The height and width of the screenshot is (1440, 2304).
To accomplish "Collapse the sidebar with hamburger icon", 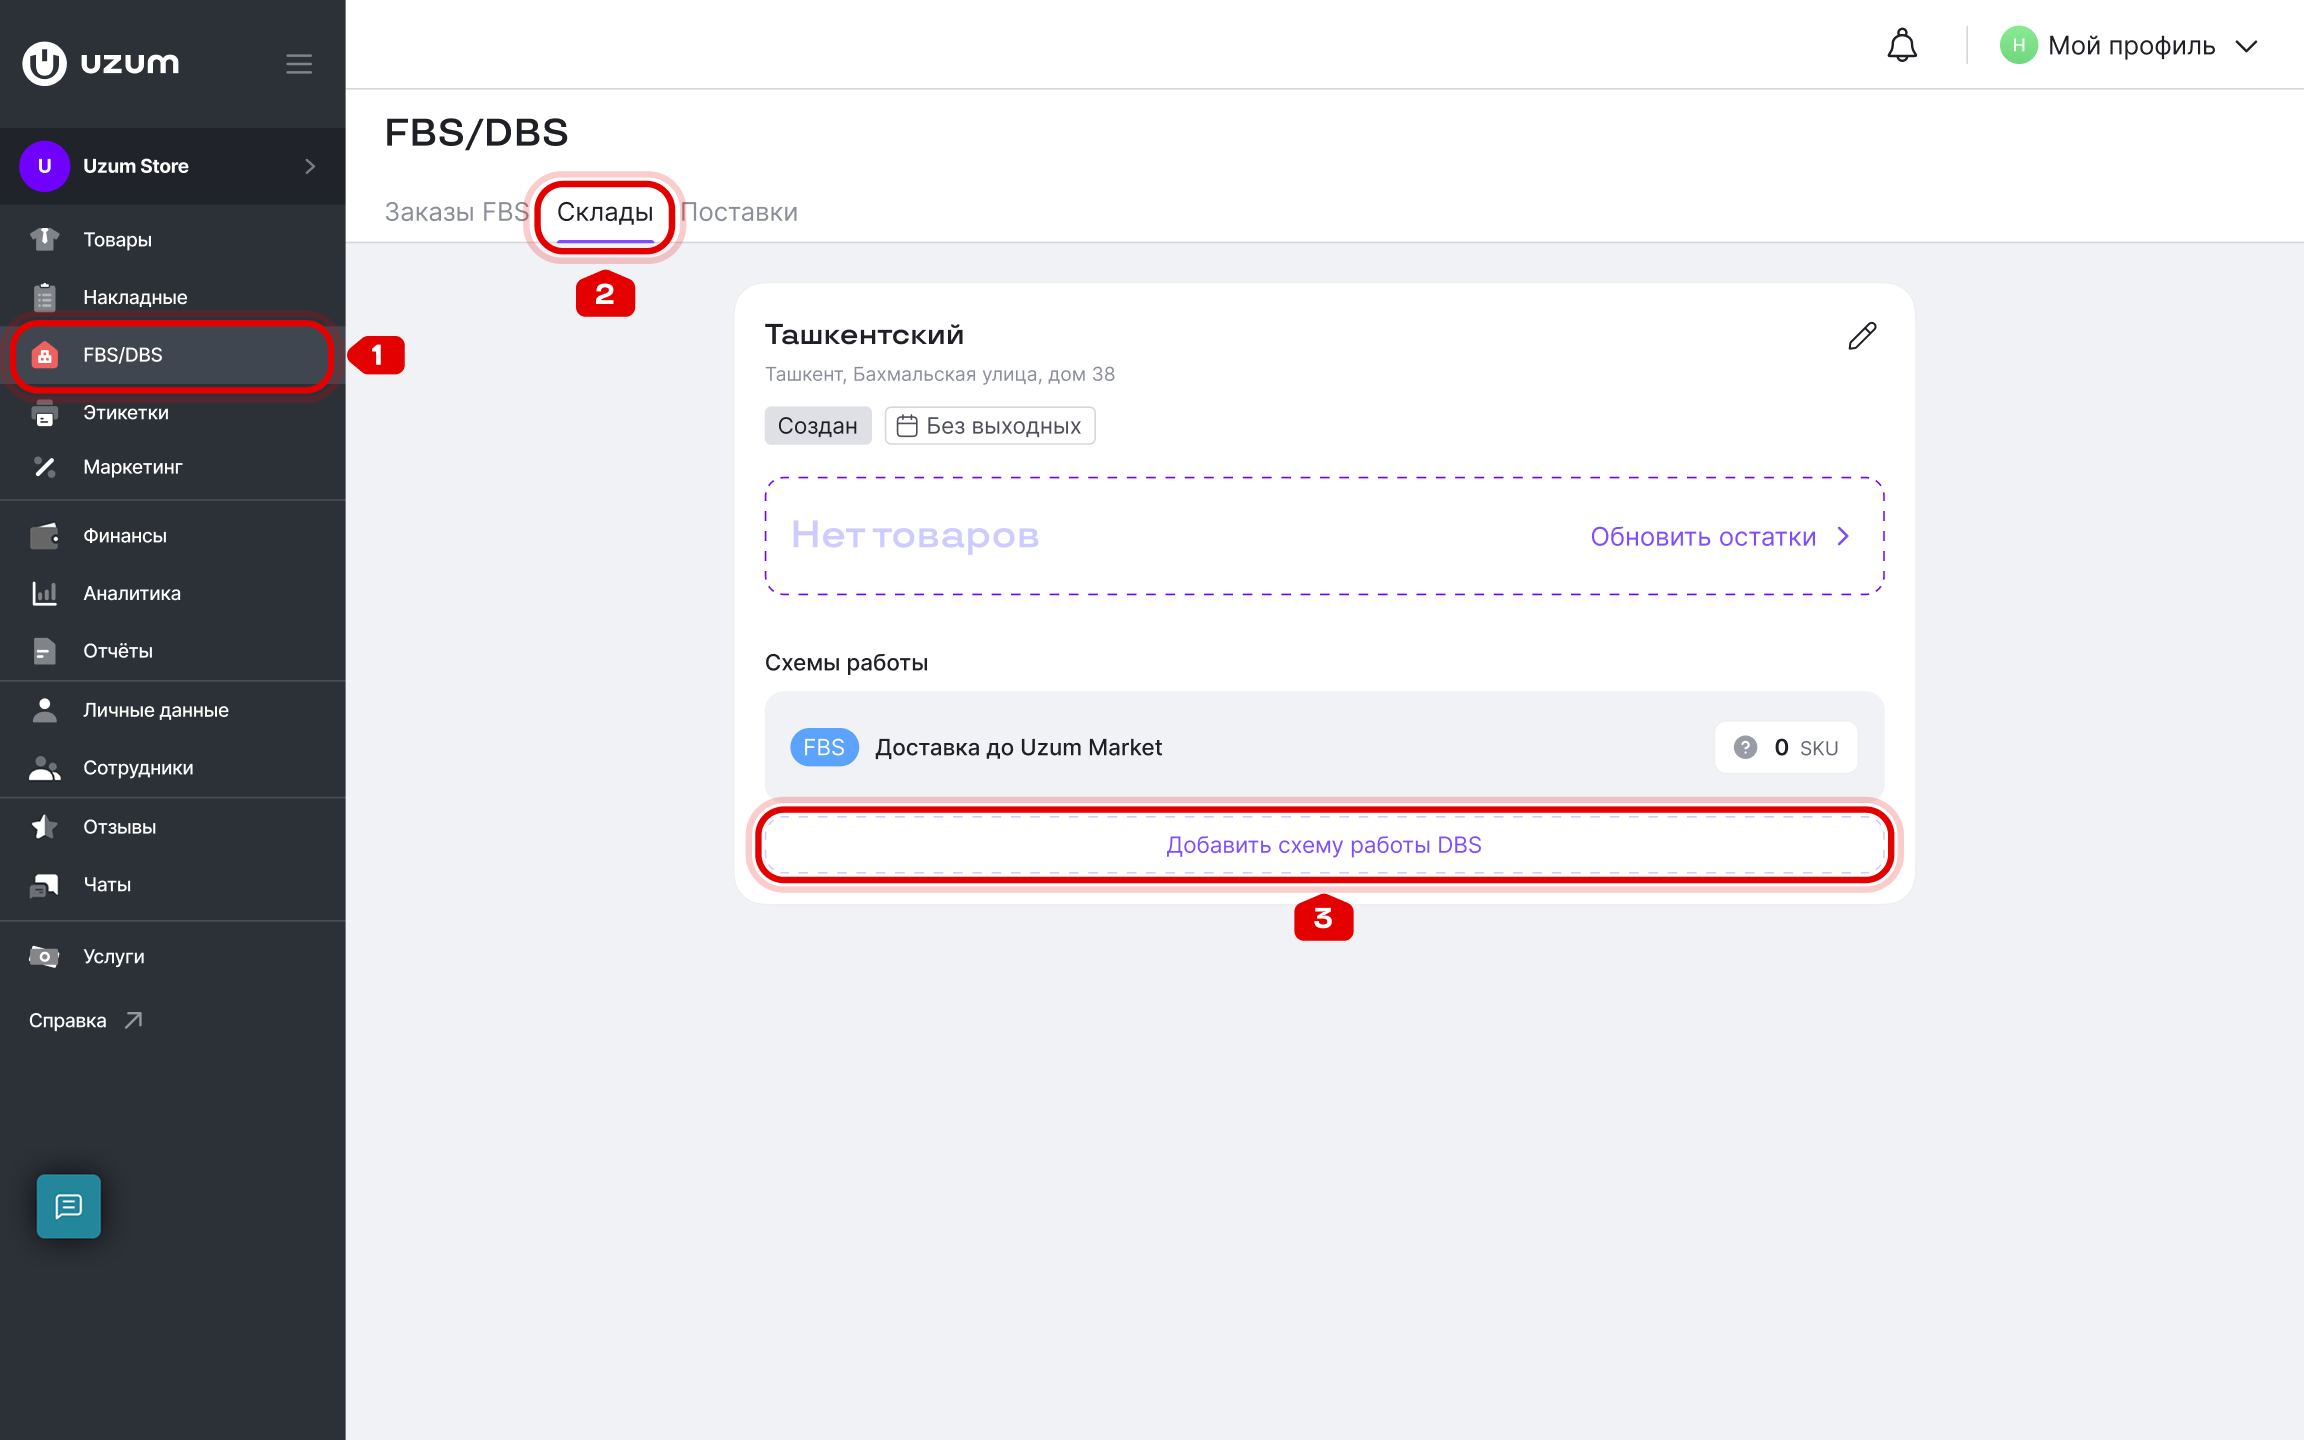I will pyautogui.click(x=299, y=64).
